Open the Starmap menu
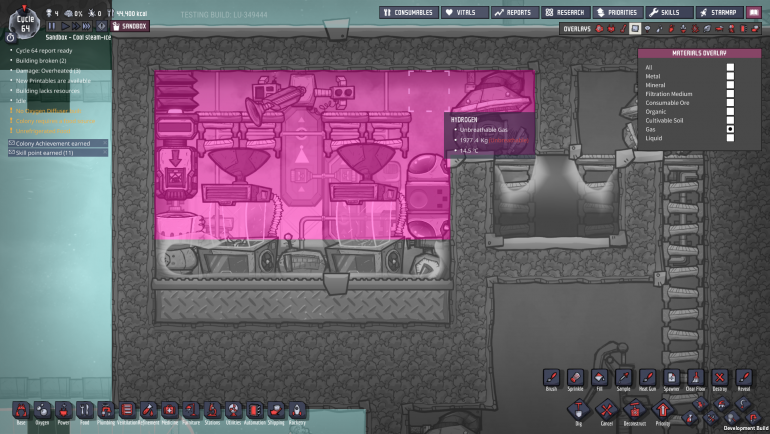Viewport: 770px width, 434px height. 719,12
